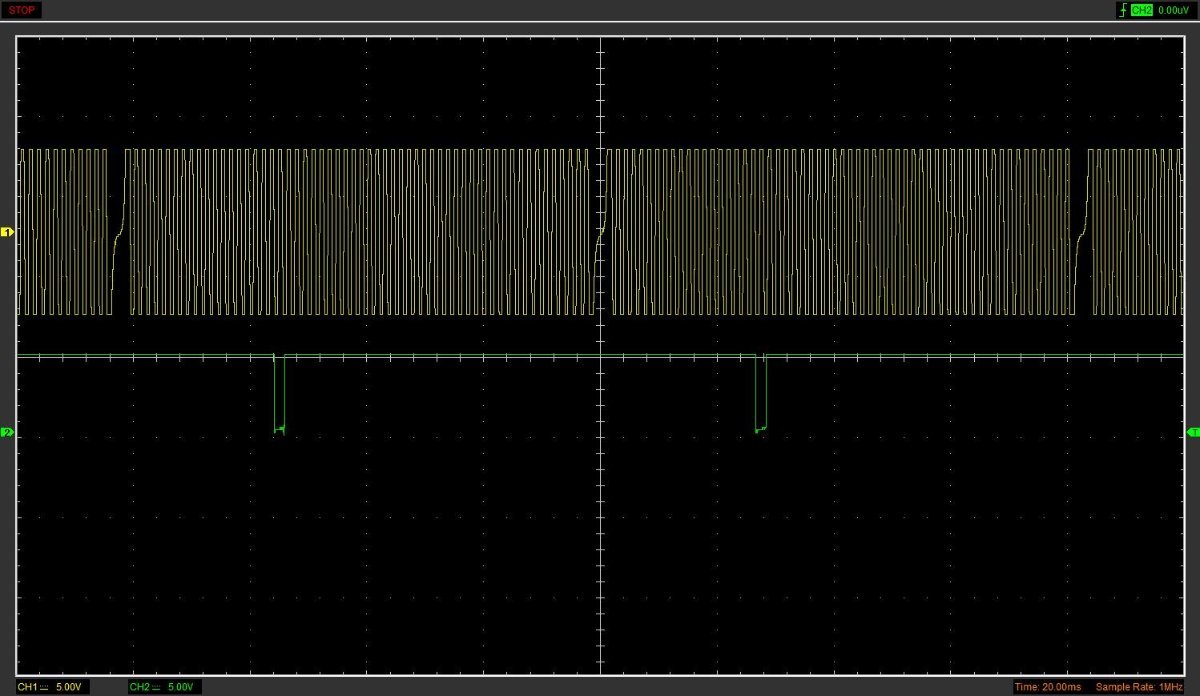Click the rightmost gap in yellow CH1 waveform
This screenshot has width=1200, height=696.
point(1081,232)
